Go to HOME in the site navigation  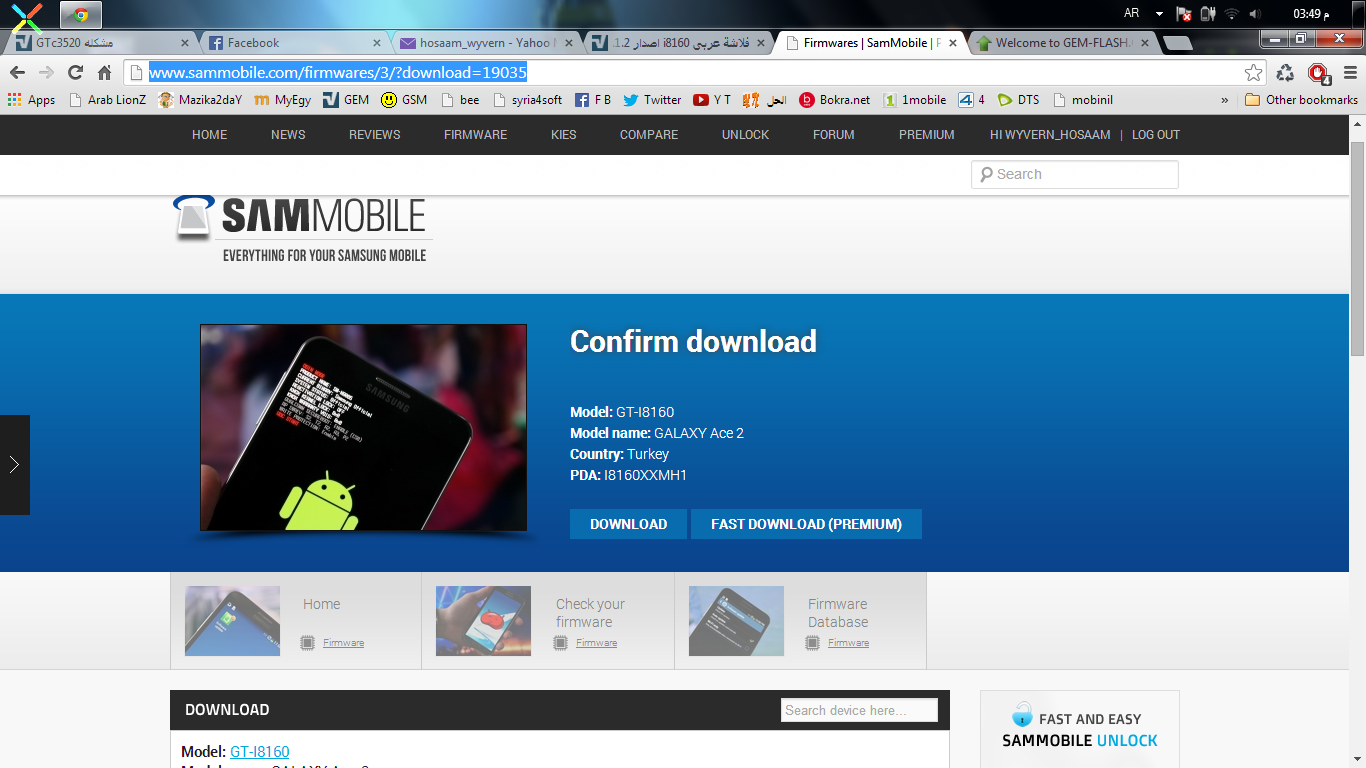209,135
